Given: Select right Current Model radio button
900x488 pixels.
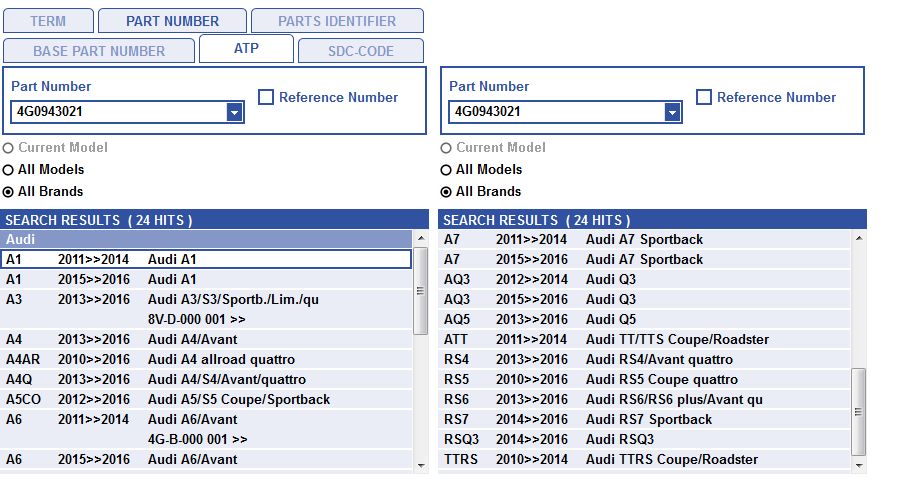Looking at the screenshot, I should [x=446, y=148].
